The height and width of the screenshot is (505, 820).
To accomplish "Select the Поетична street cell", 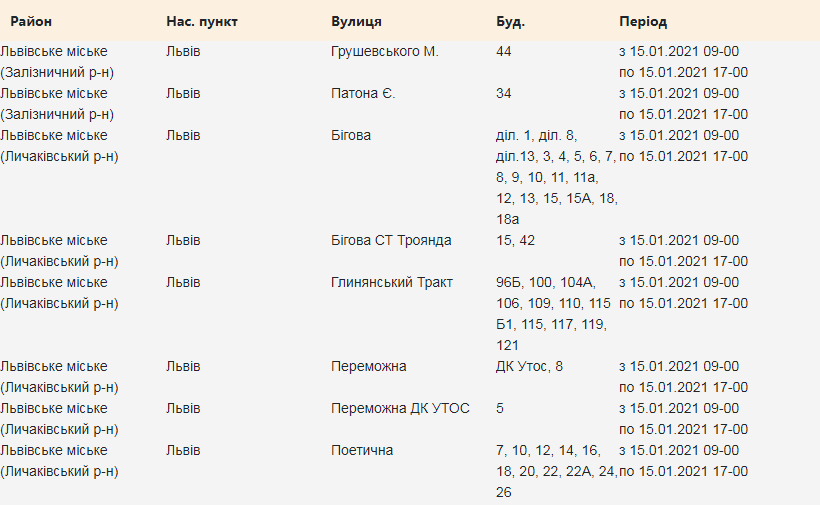I will point(362,450).
